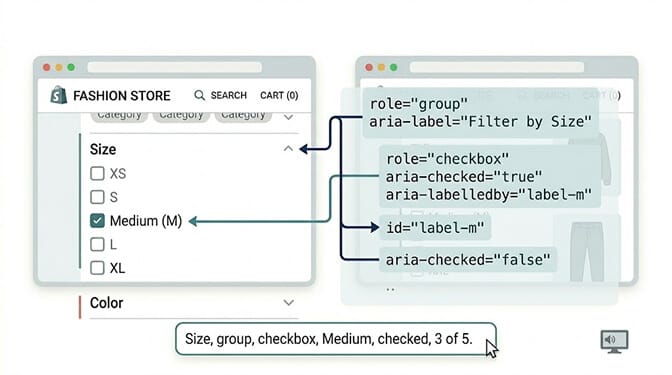Click the pants product thumbnail in right window
Screen dimensions: 672x375
587,251
